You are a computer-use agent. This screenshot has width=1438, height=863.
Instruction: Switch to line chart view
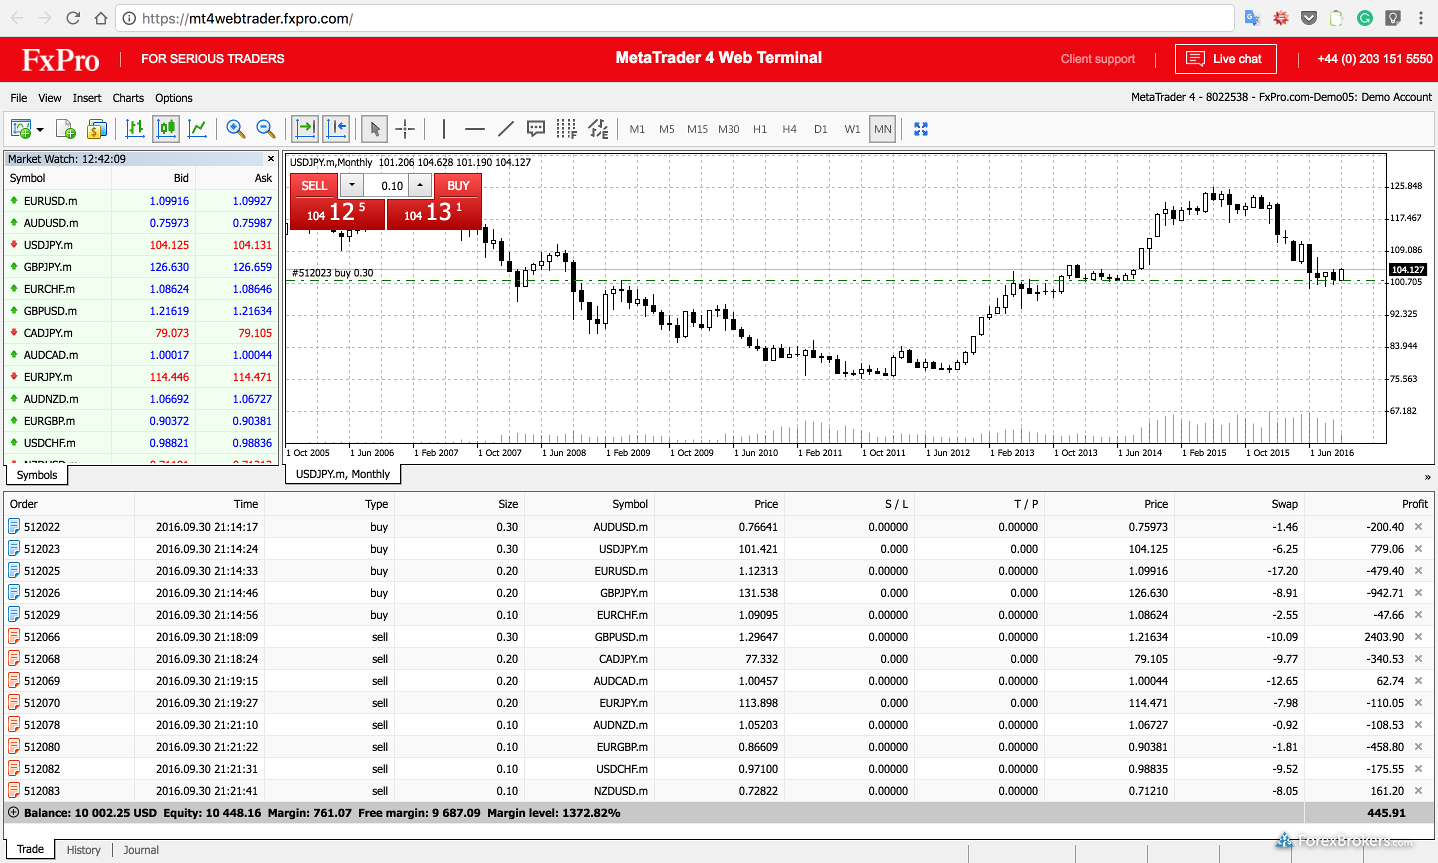tap(198, 129)
